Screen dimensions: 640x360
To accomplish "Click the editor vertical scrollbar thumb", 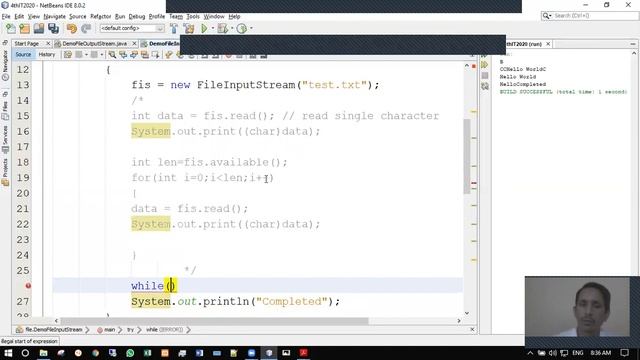I will pyautogui.click(x=467, y=156).
